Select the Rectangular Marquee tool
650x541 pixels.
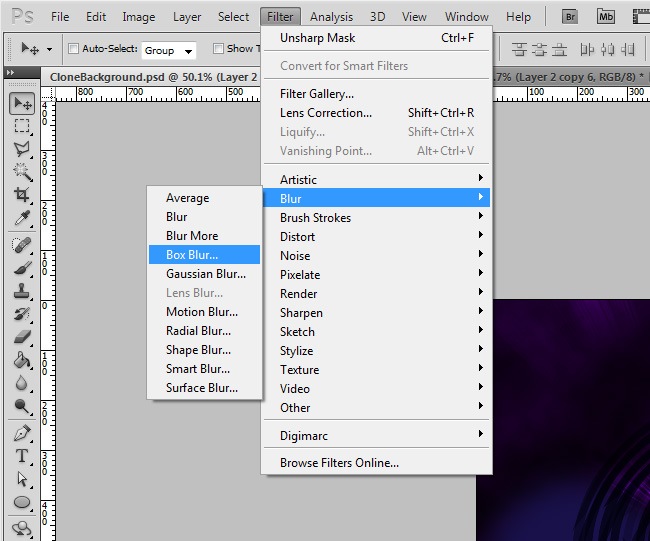[22, 126]
